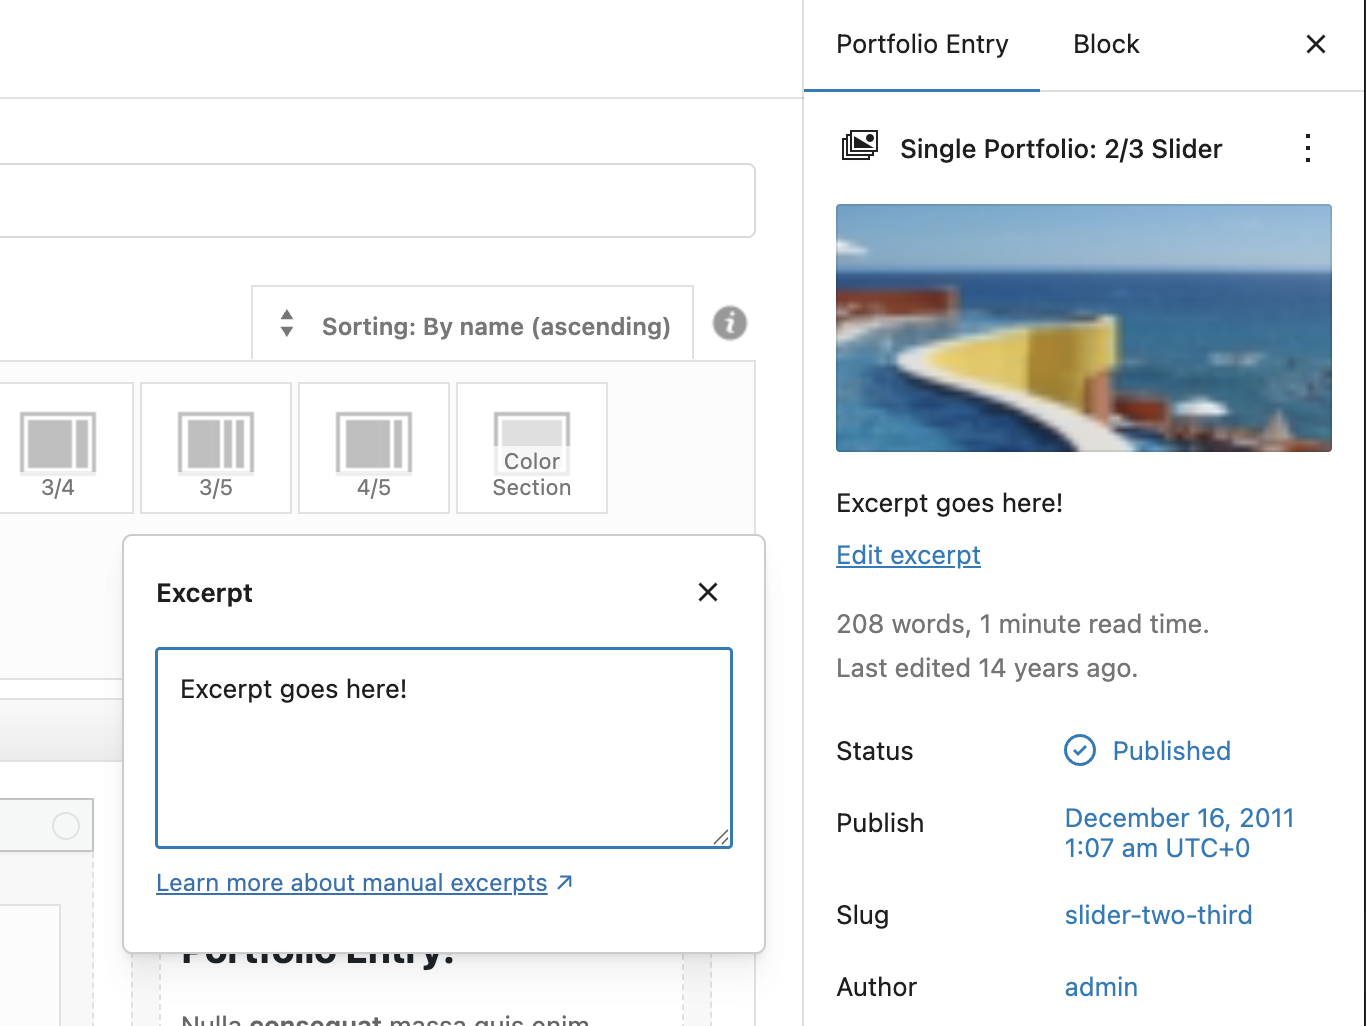This screenshot has height=1026, width=1366.
Task: Open the three-dot actions menu
Action: [1307, 148]
